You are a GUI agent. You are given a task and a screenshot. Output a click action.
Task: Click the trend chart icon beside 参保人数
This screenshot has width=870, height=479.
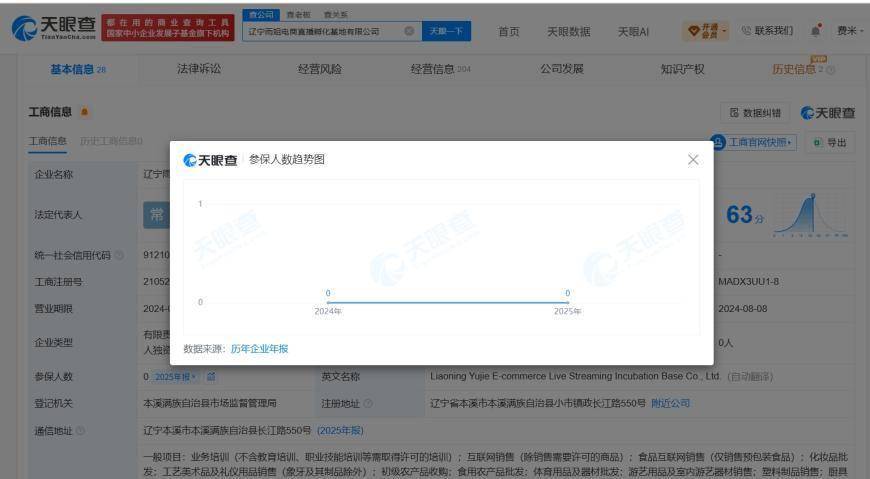click(211, 377)
